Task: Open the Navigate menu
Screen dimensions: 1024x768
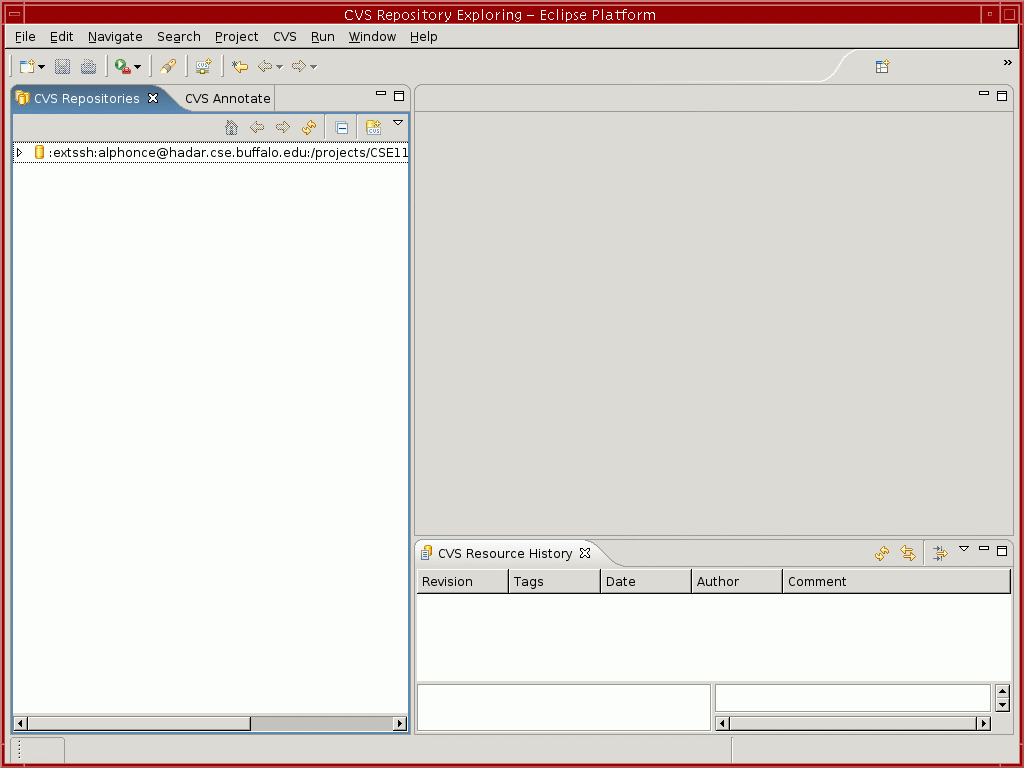Action: click(115, 37)
